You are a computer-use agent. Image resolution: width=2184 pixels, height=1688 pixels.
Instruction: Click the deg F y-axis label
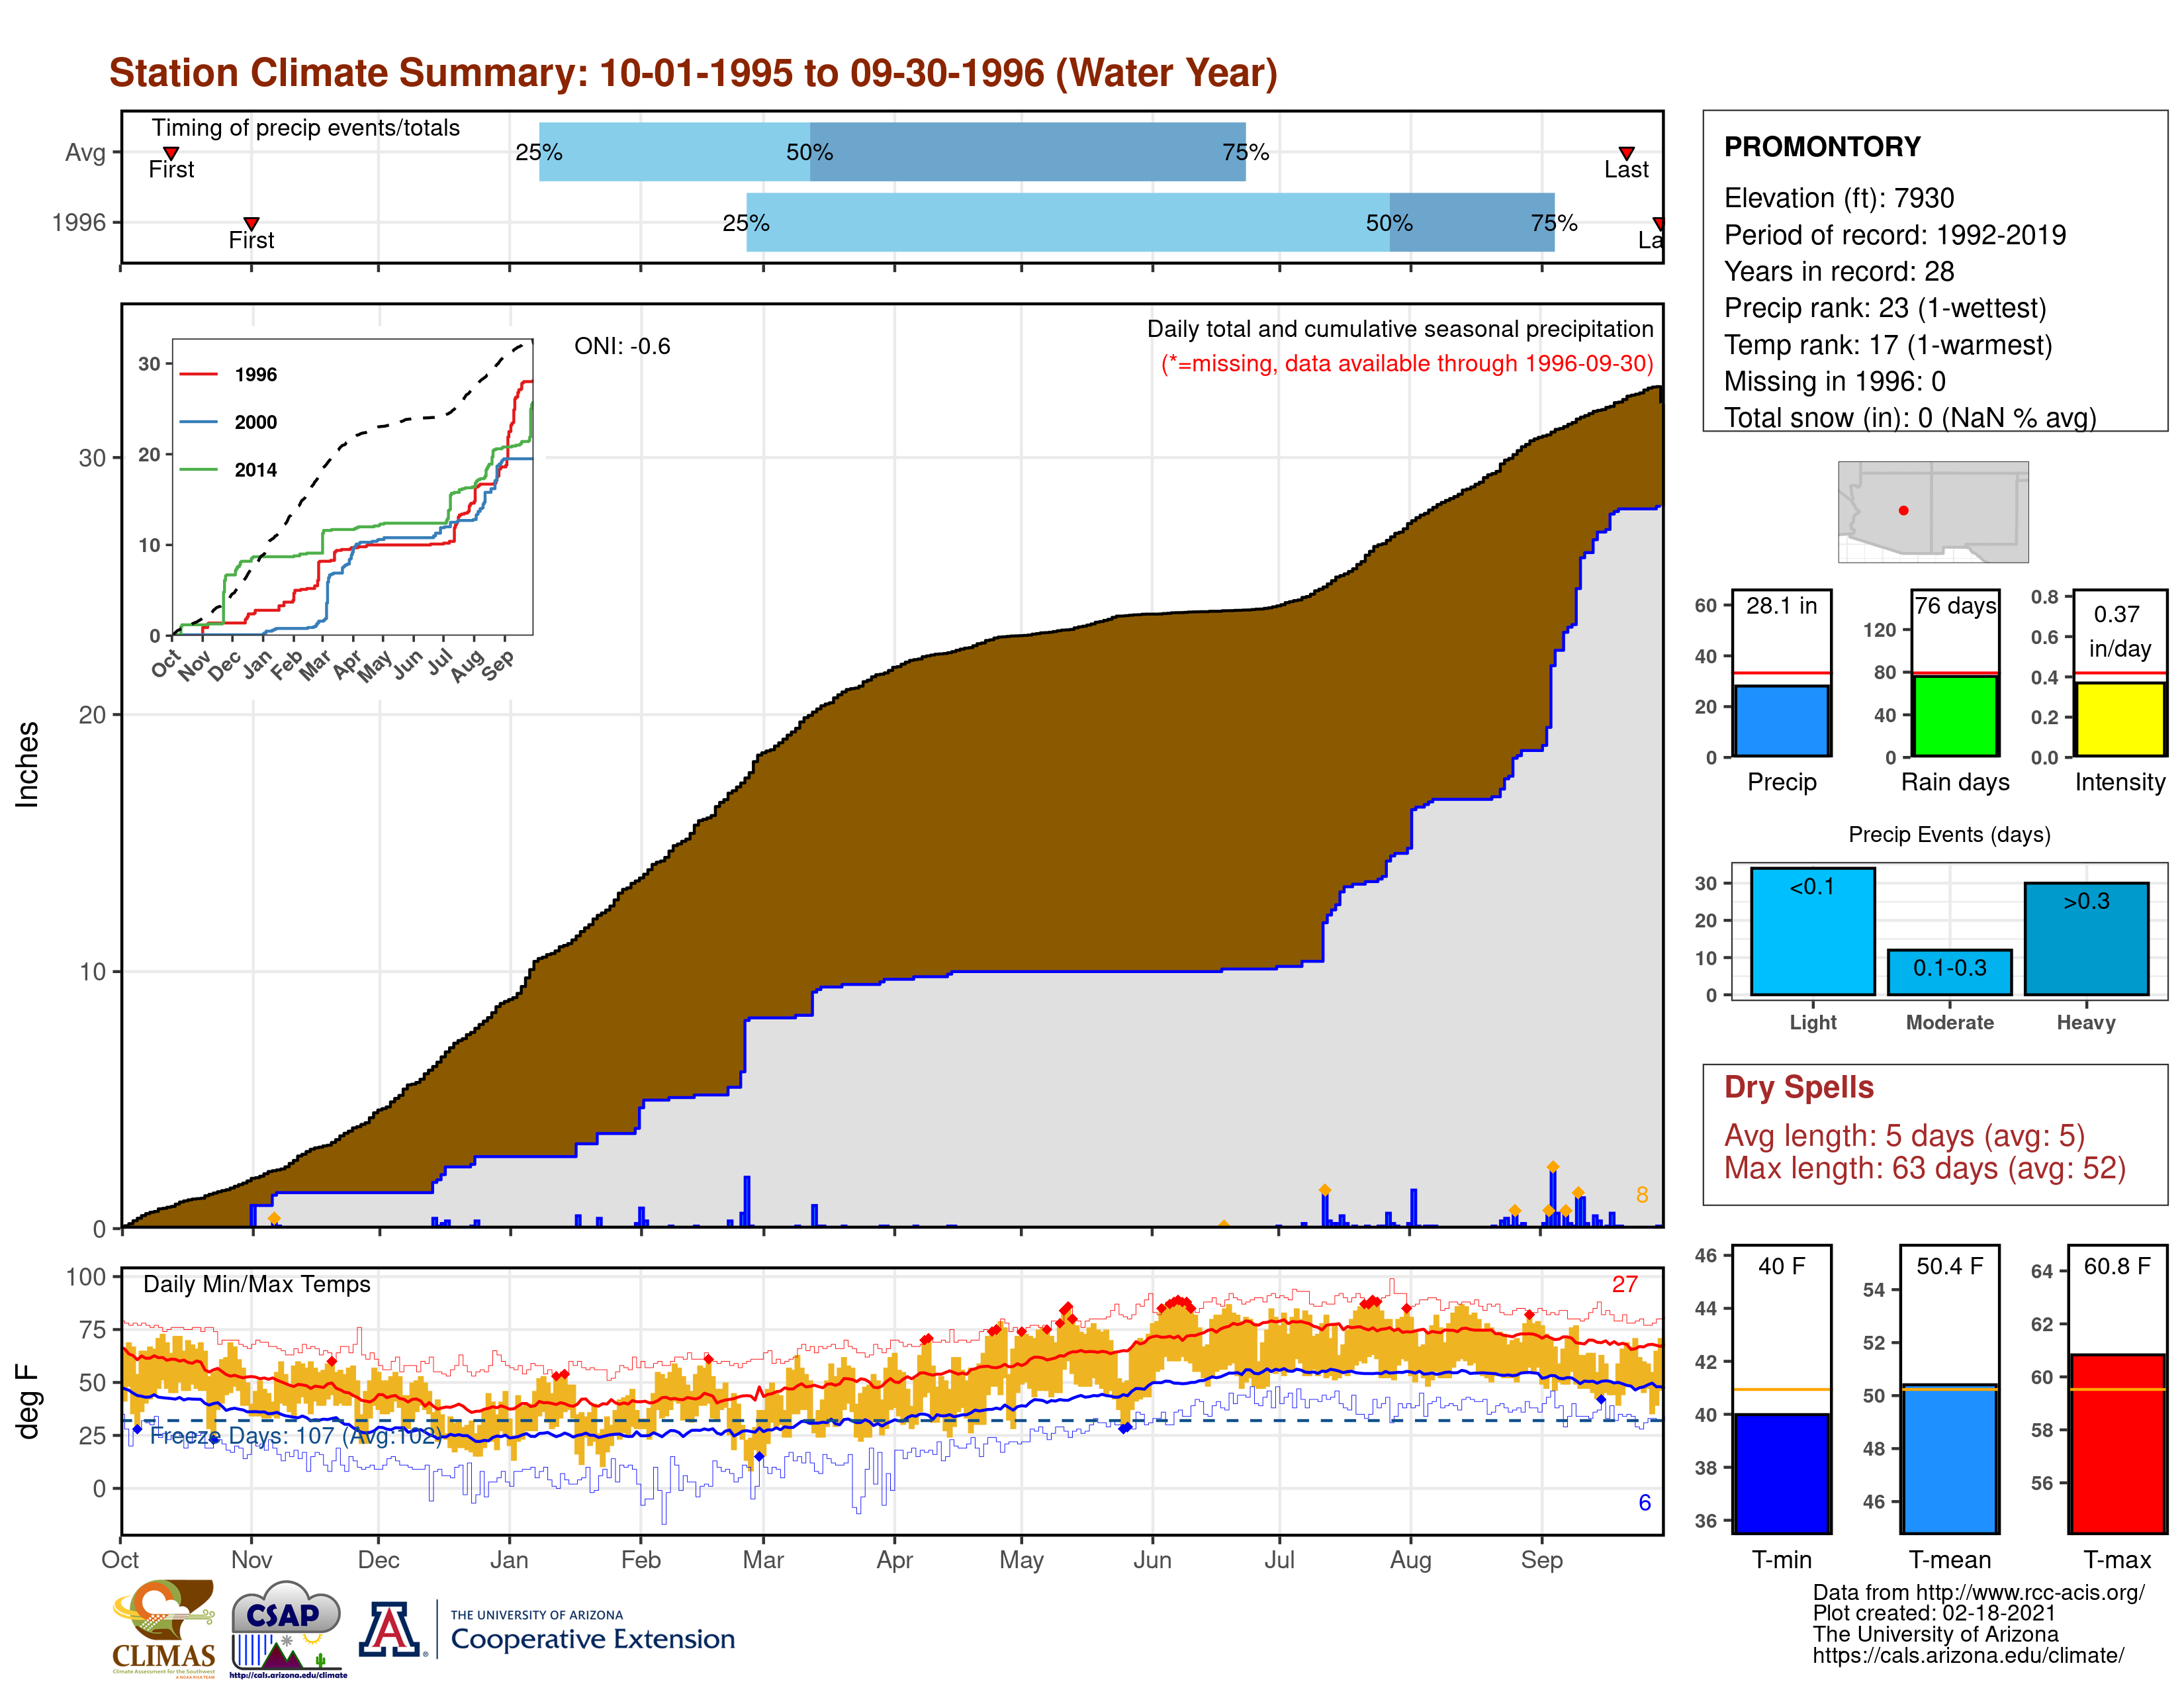[x=27, y=1401]
